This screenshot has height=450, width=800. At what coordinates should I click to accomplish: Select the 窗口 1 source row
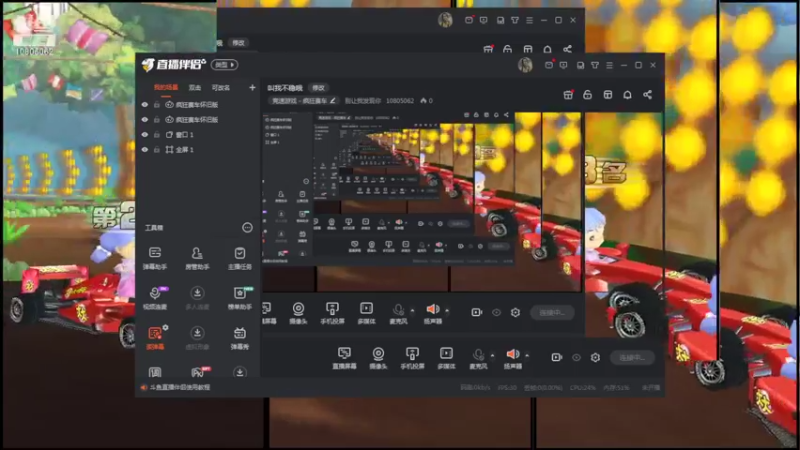(199, 135)
